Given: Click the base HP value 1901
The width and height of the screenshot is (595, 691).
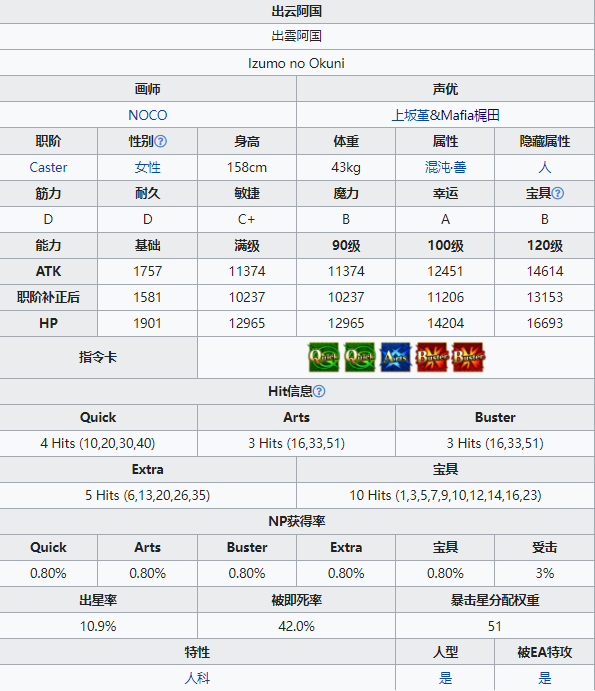Looking at the screenshot, I should (x=148, y=323).
